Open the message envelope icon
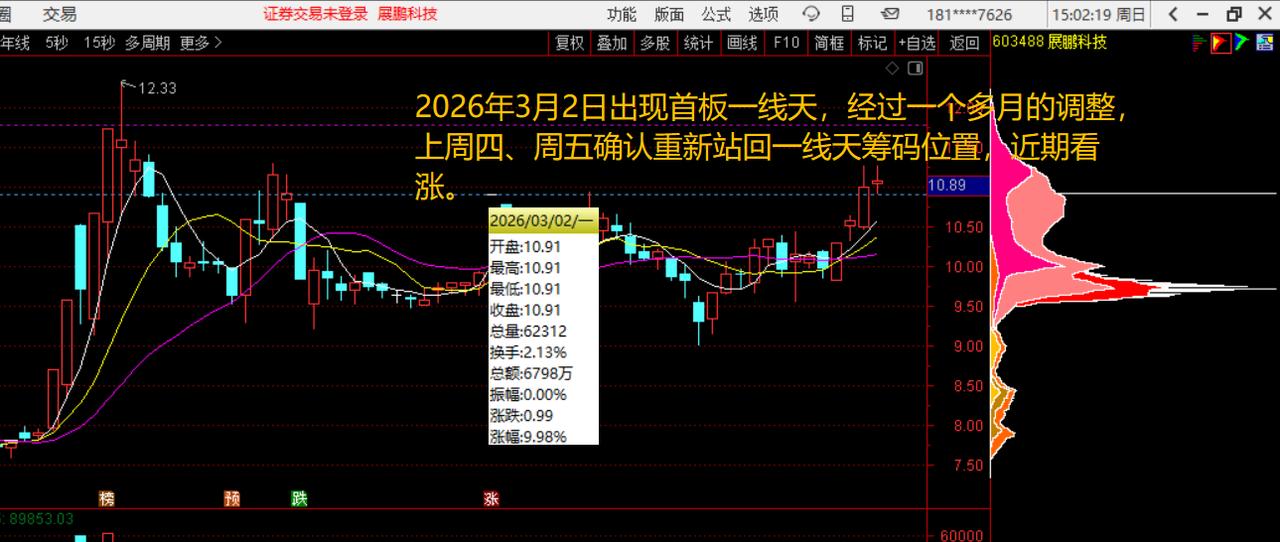 click(x=890, y=14)
